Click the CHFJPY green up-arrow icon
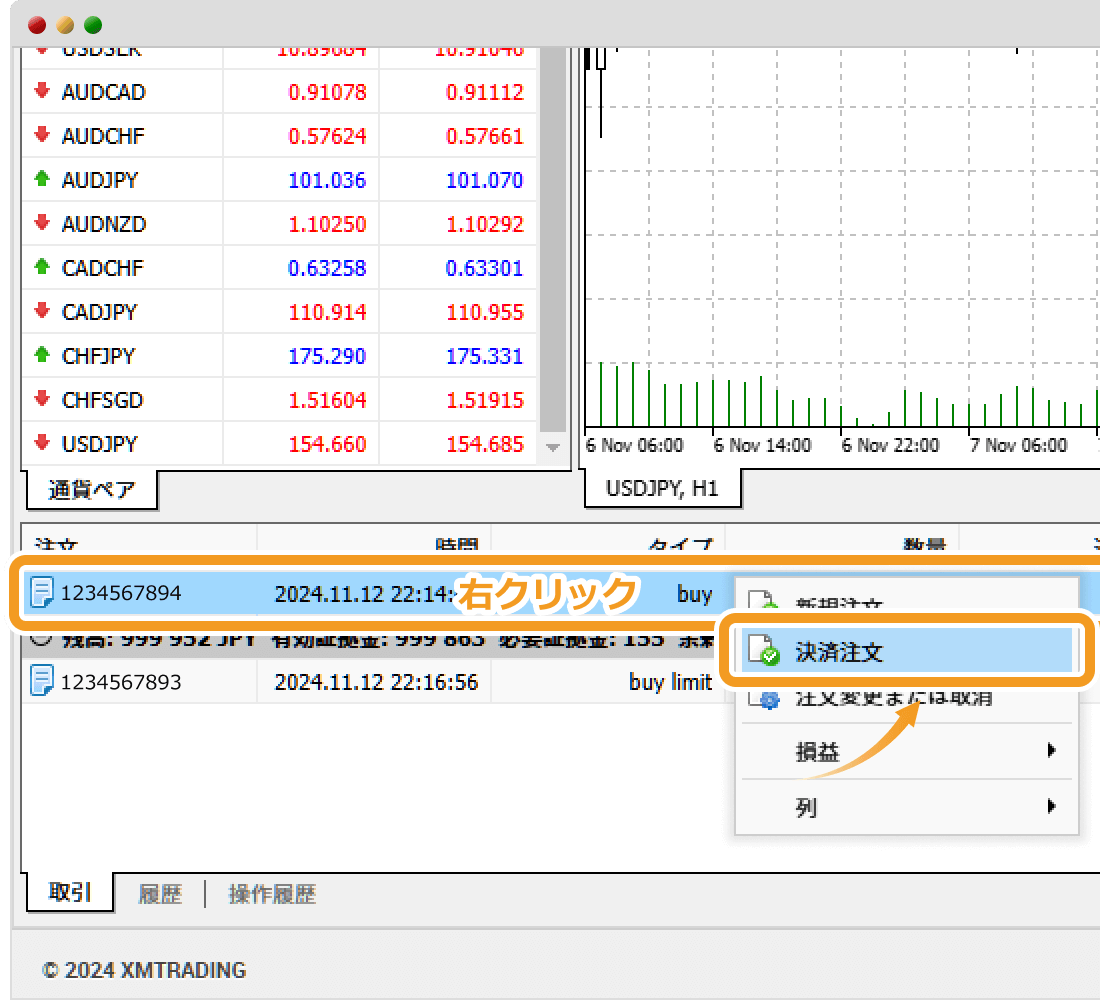 pyautogui.click(x=42, y=355)
